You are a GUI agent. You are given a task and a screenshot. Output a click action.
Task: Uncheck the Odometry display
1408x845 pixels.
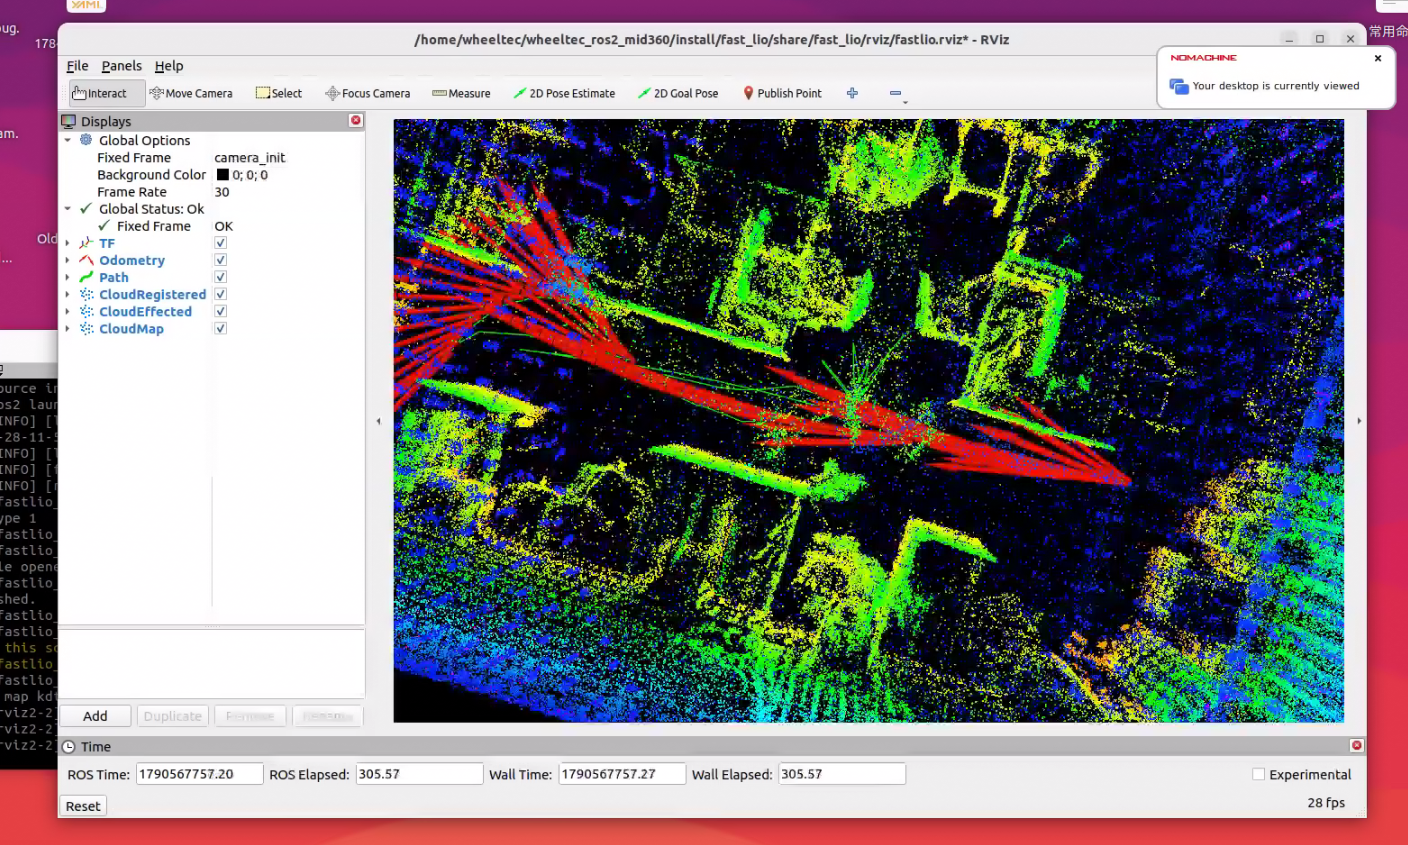[x=220, y=260]
